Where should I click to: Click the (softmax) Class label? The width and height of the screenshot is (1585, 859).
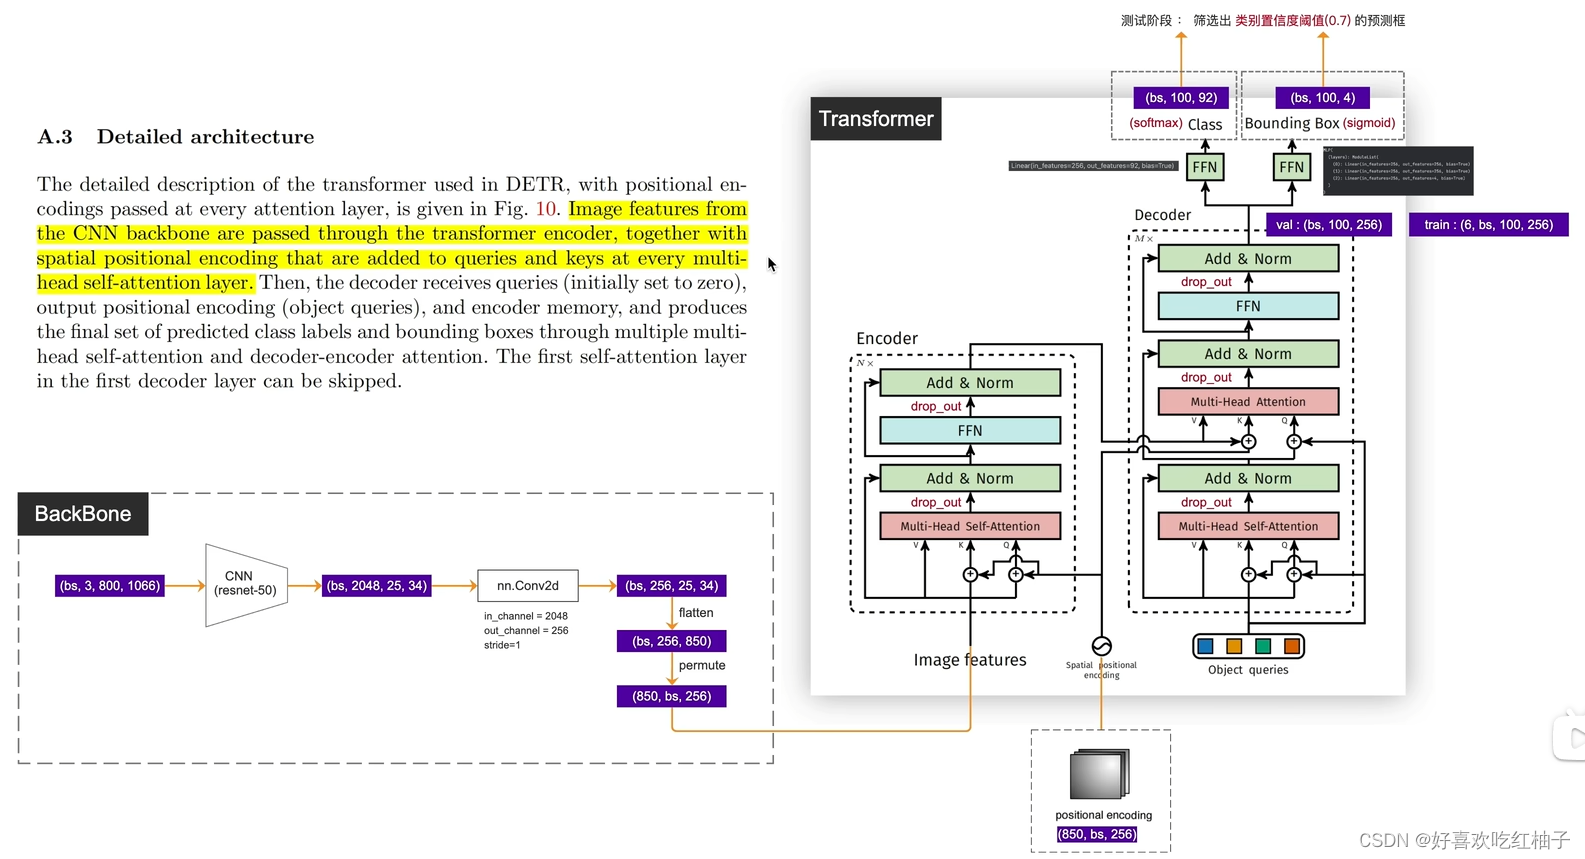pos(1176,124)
